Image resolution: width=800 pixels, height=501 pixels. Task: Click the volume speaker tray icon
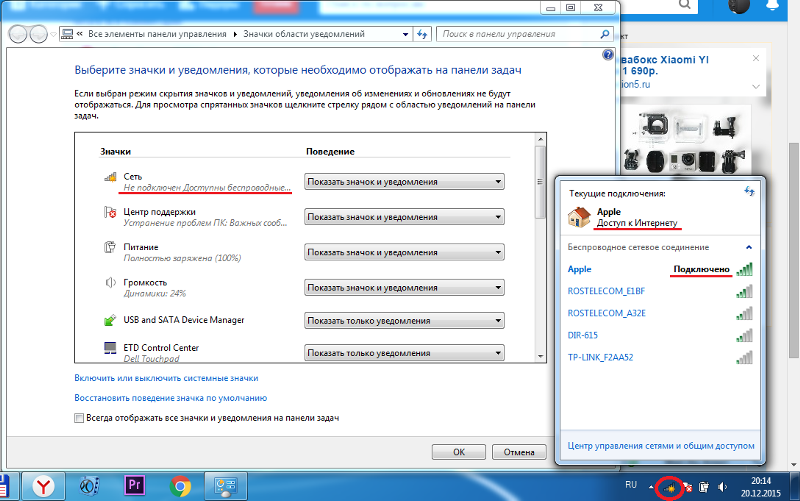pyautogui.click(x=722, y=487)
